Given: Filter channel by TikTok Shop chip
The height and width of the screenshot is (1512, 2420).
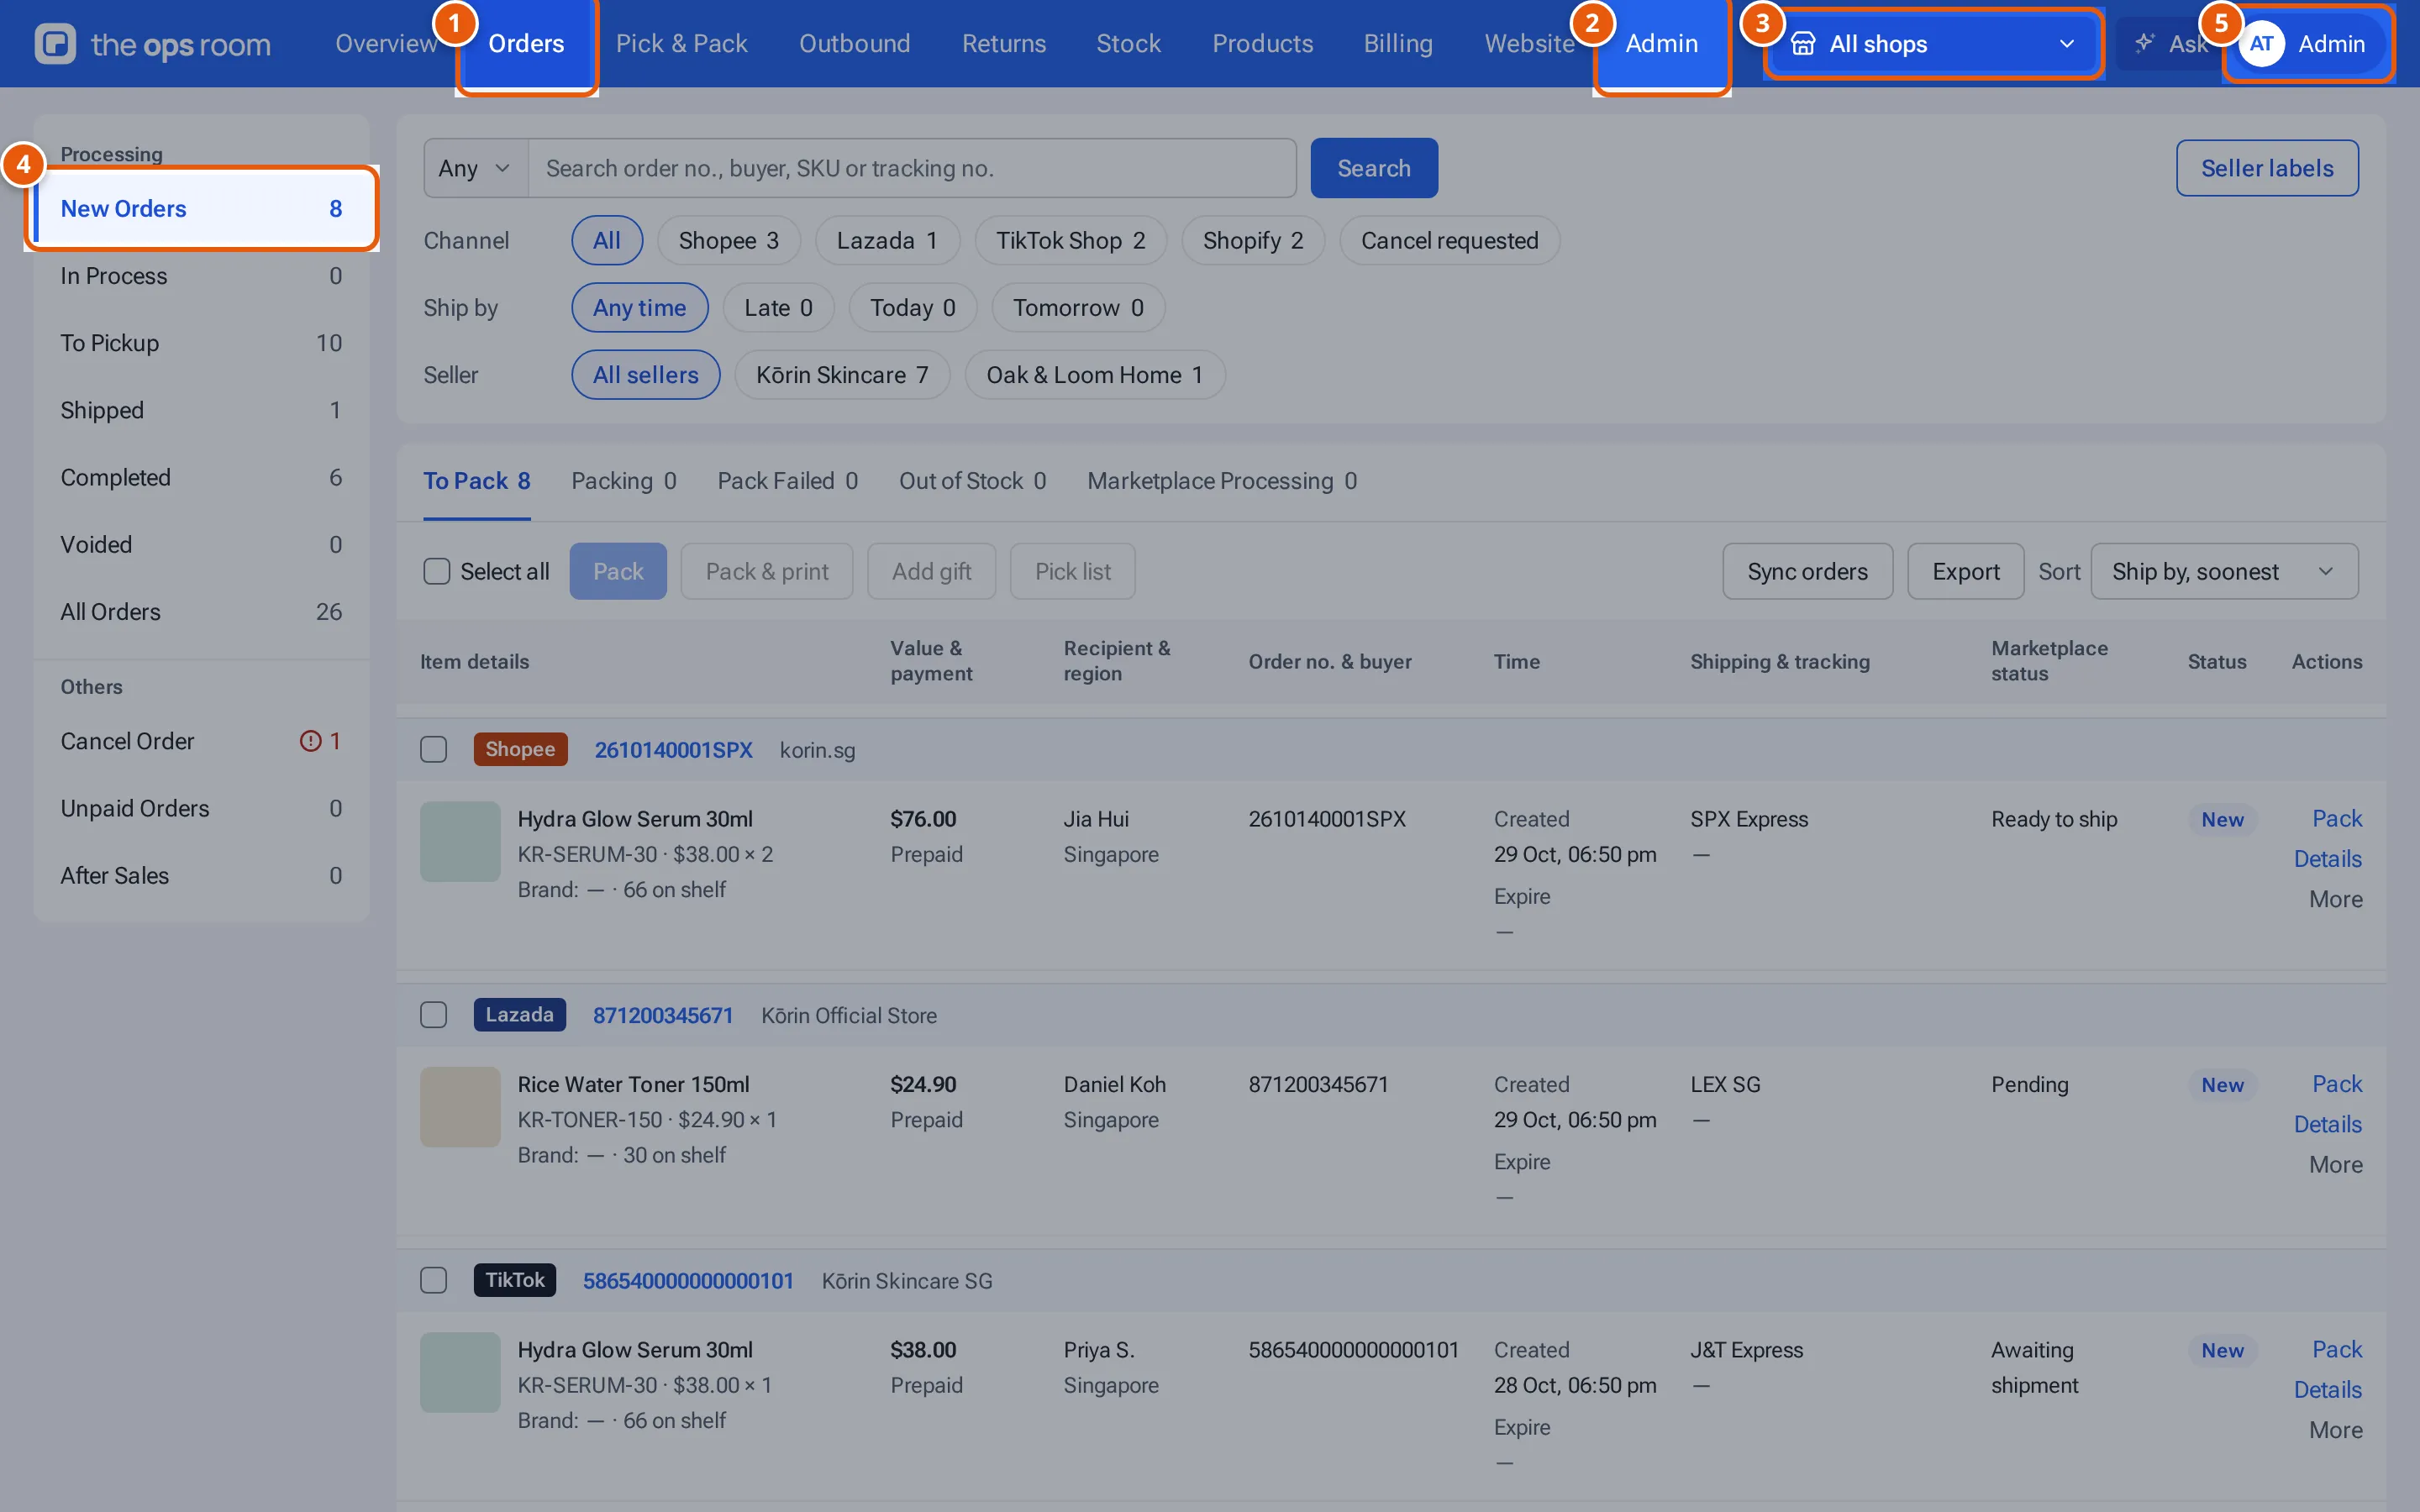Looking at the screenshot, I should pos(1070,240).
